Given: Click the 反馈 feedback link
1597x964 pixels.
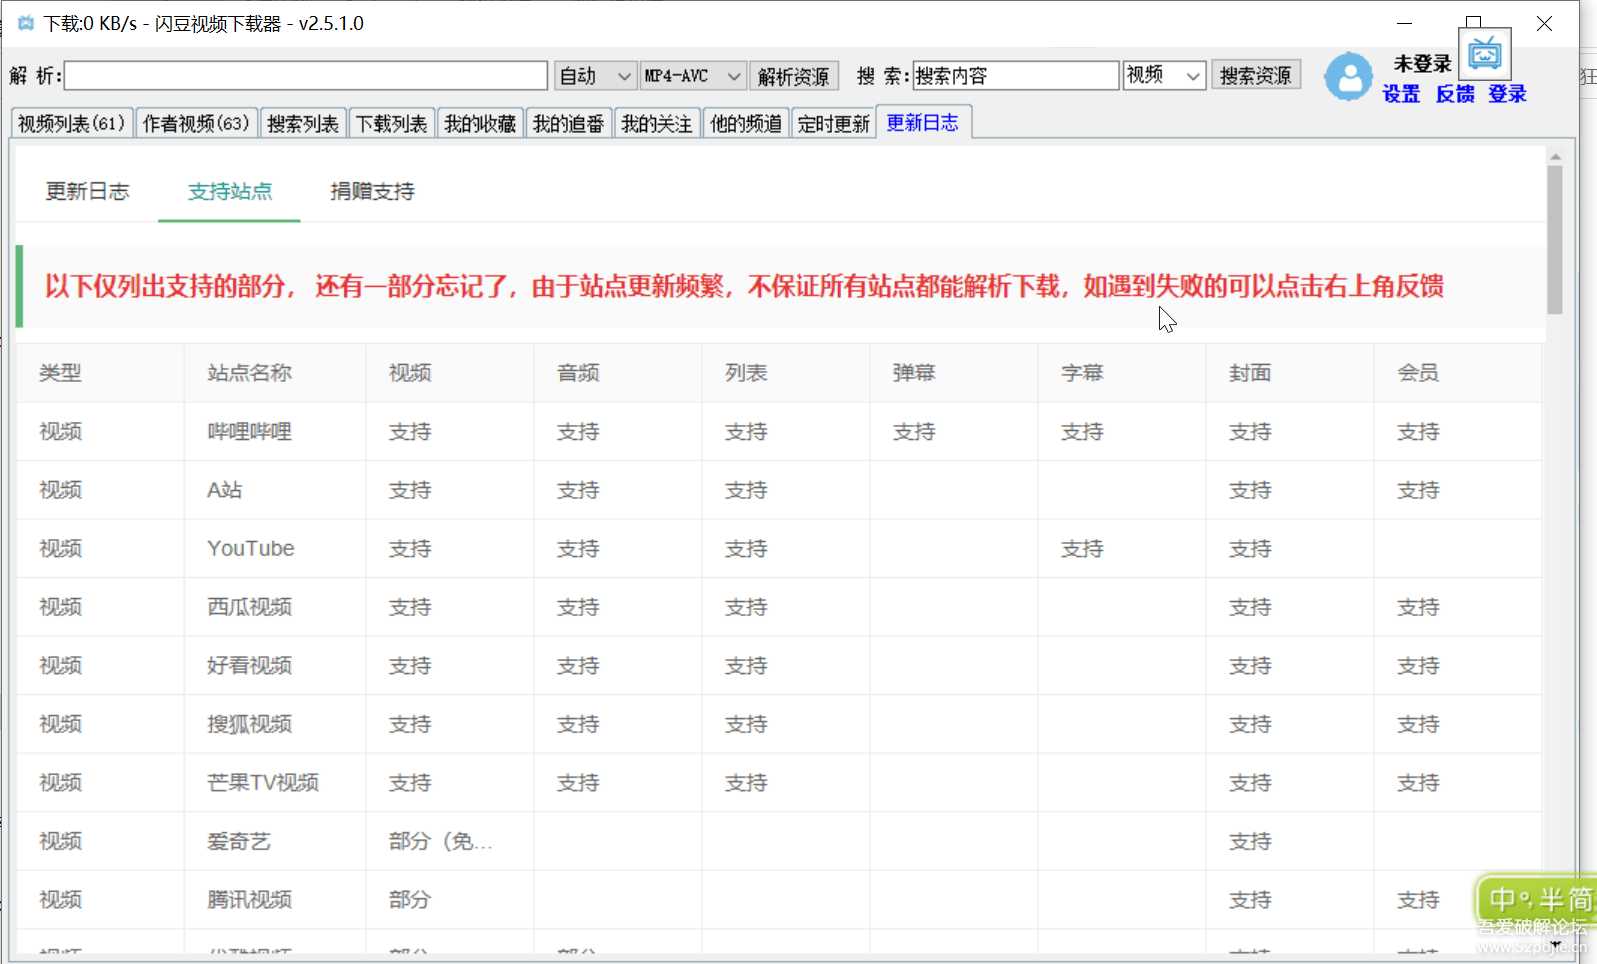Looking at the screenshot, I should [1454, 94].
